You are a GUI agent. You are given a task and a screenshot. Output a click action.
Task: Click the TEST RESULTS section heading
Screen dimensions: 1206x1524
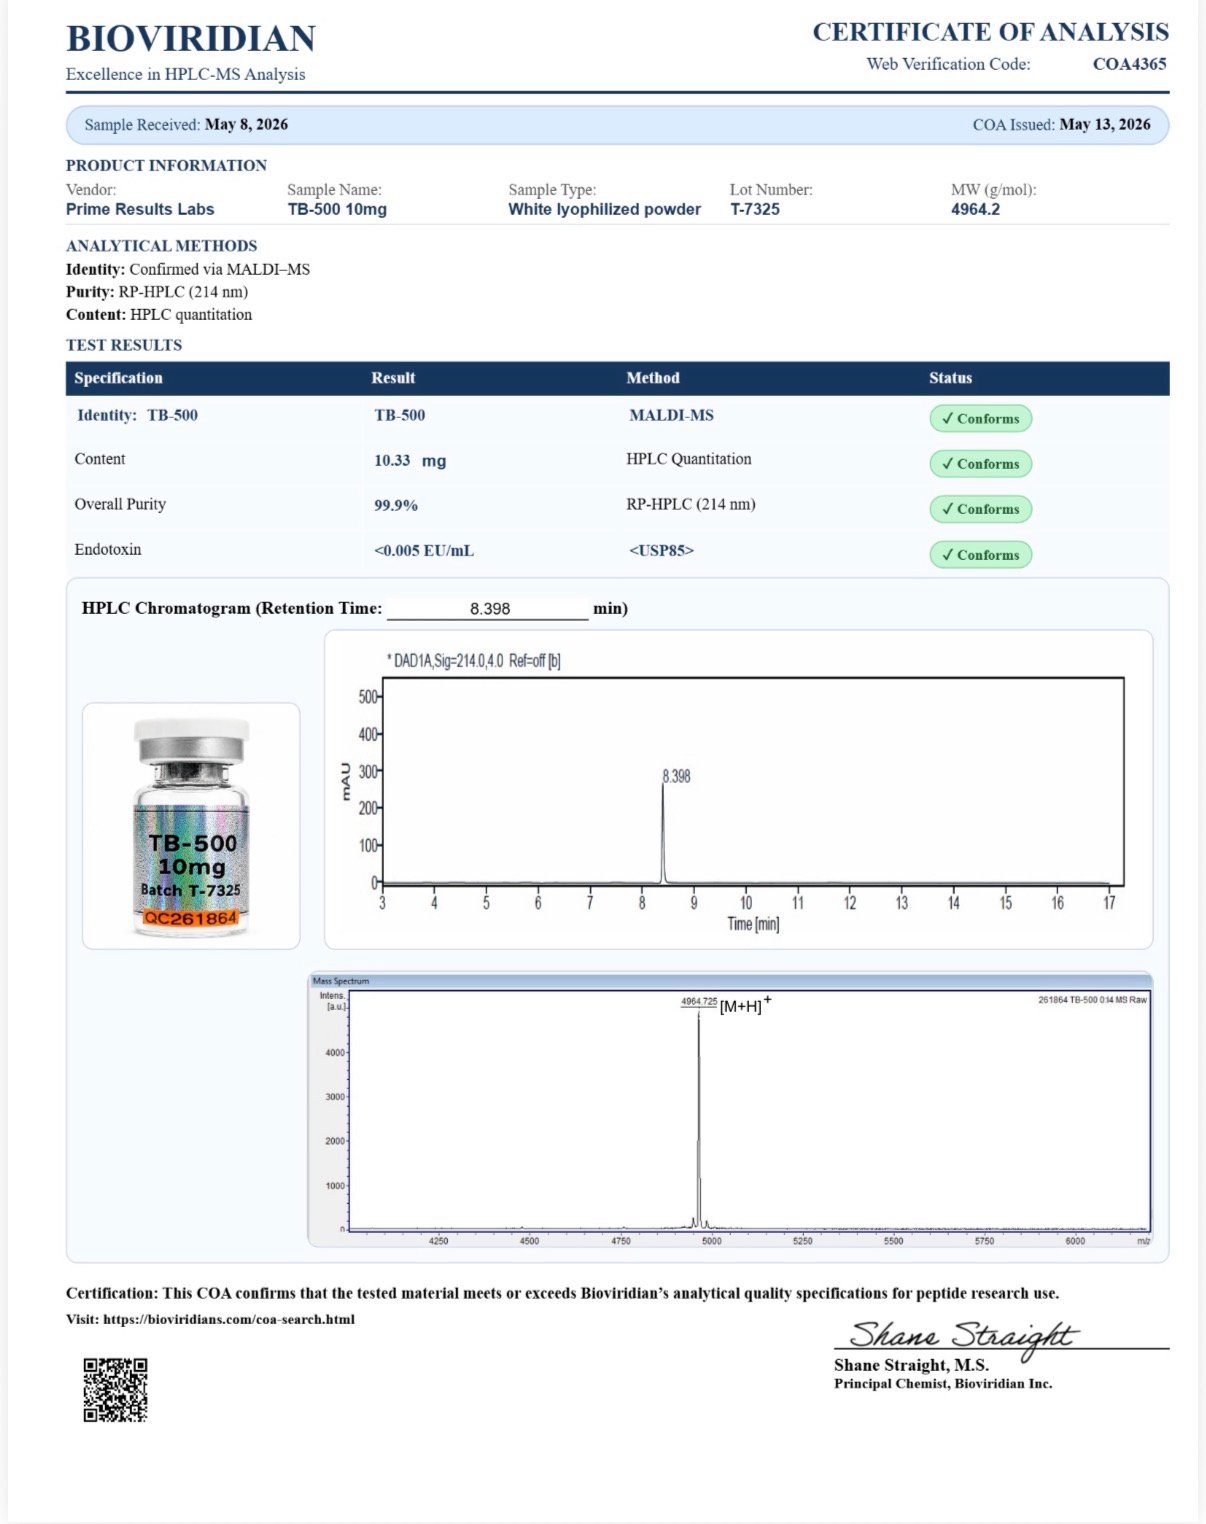tap(124, 345)
